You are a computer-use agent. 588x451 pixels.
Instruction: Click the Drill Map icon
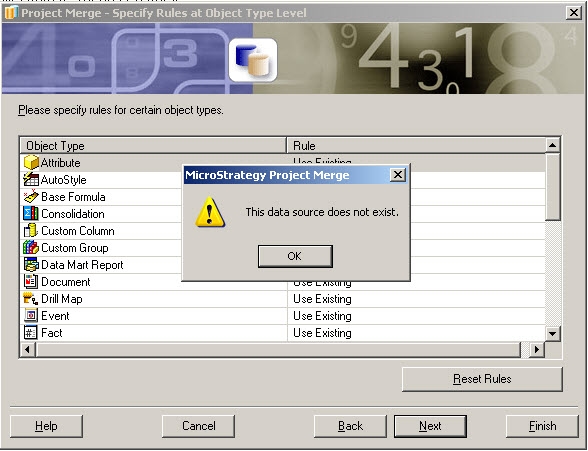[31, 298]
